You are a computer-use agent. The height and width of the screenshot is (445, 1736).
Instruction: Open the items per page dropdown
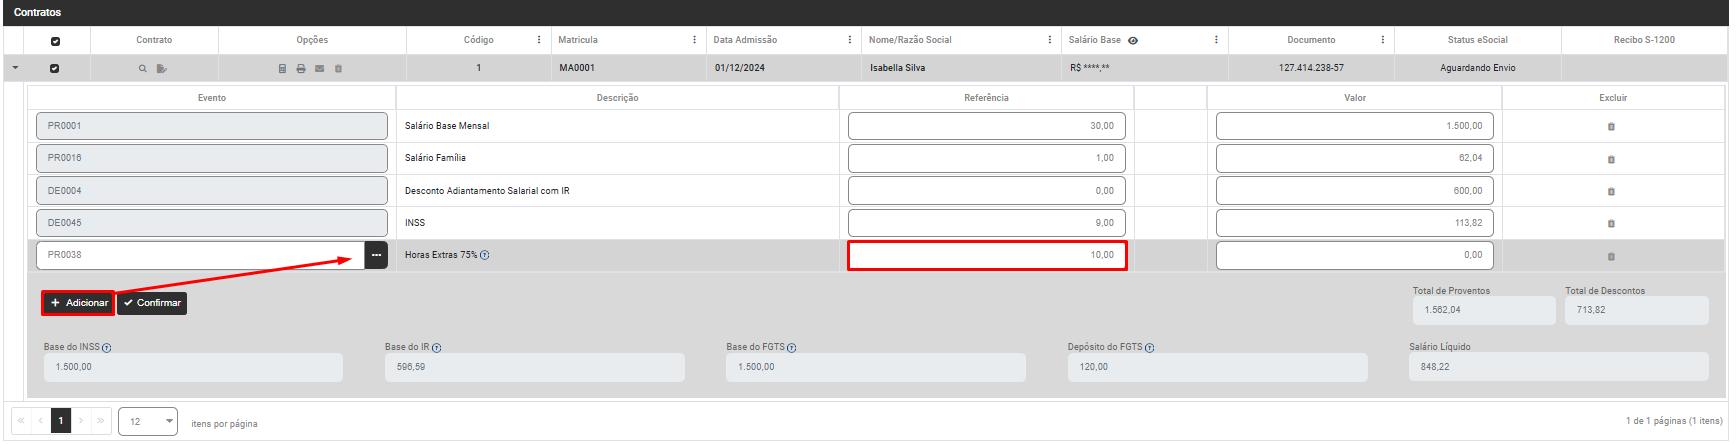[x=148, y=421]
